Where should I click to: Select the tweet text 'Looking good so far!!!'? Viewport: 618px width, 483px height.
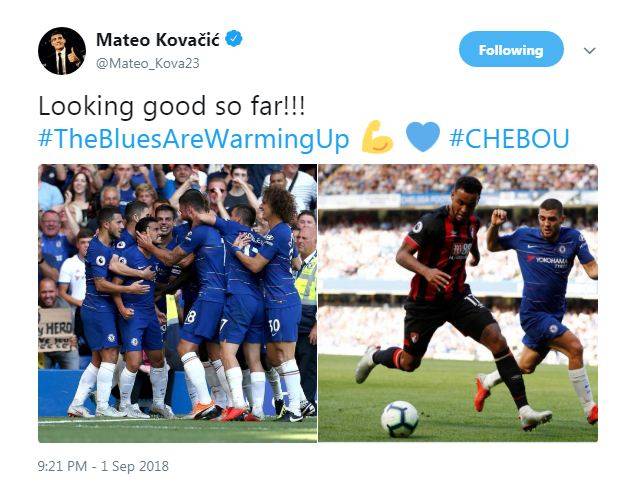[x=171, y=106]
